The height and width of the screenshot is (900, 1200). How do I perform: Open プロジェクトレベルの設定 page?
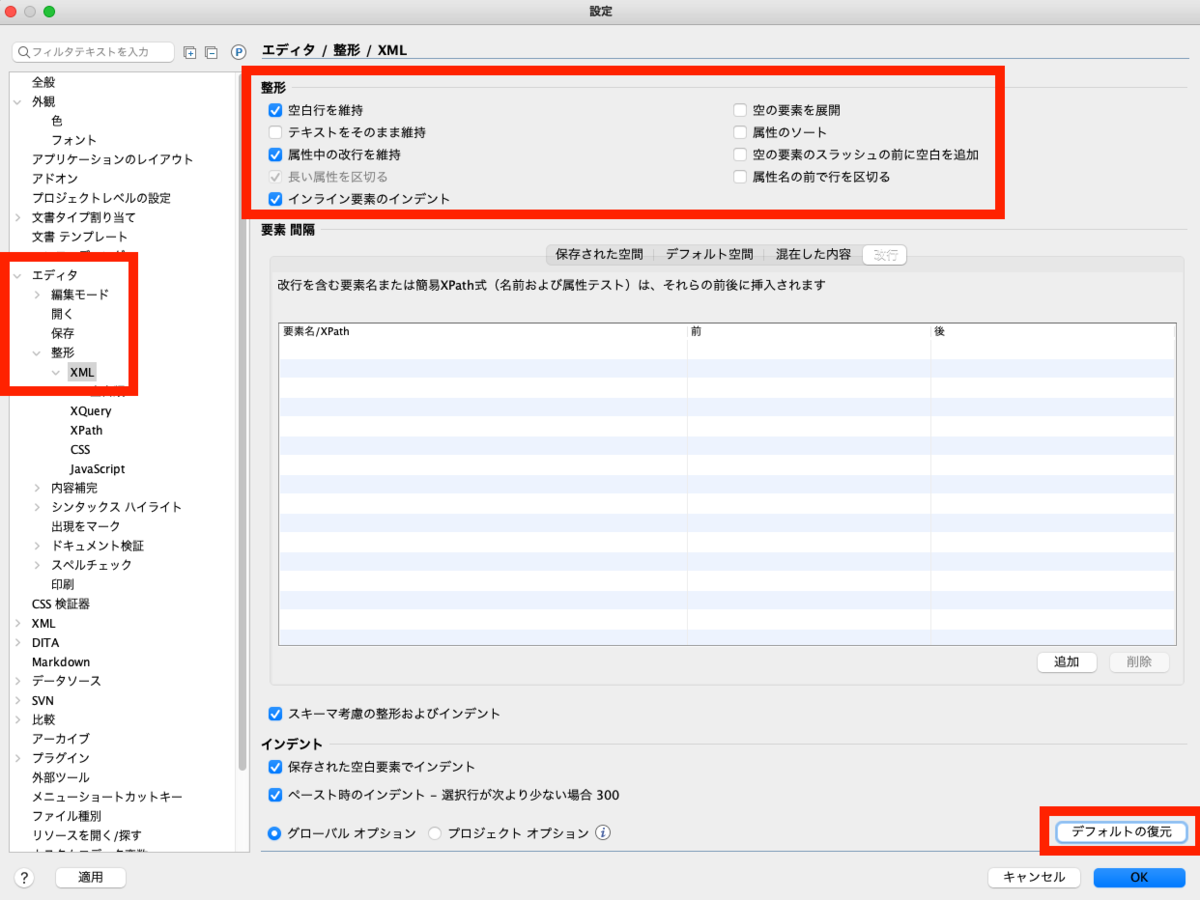pos(101,198)
